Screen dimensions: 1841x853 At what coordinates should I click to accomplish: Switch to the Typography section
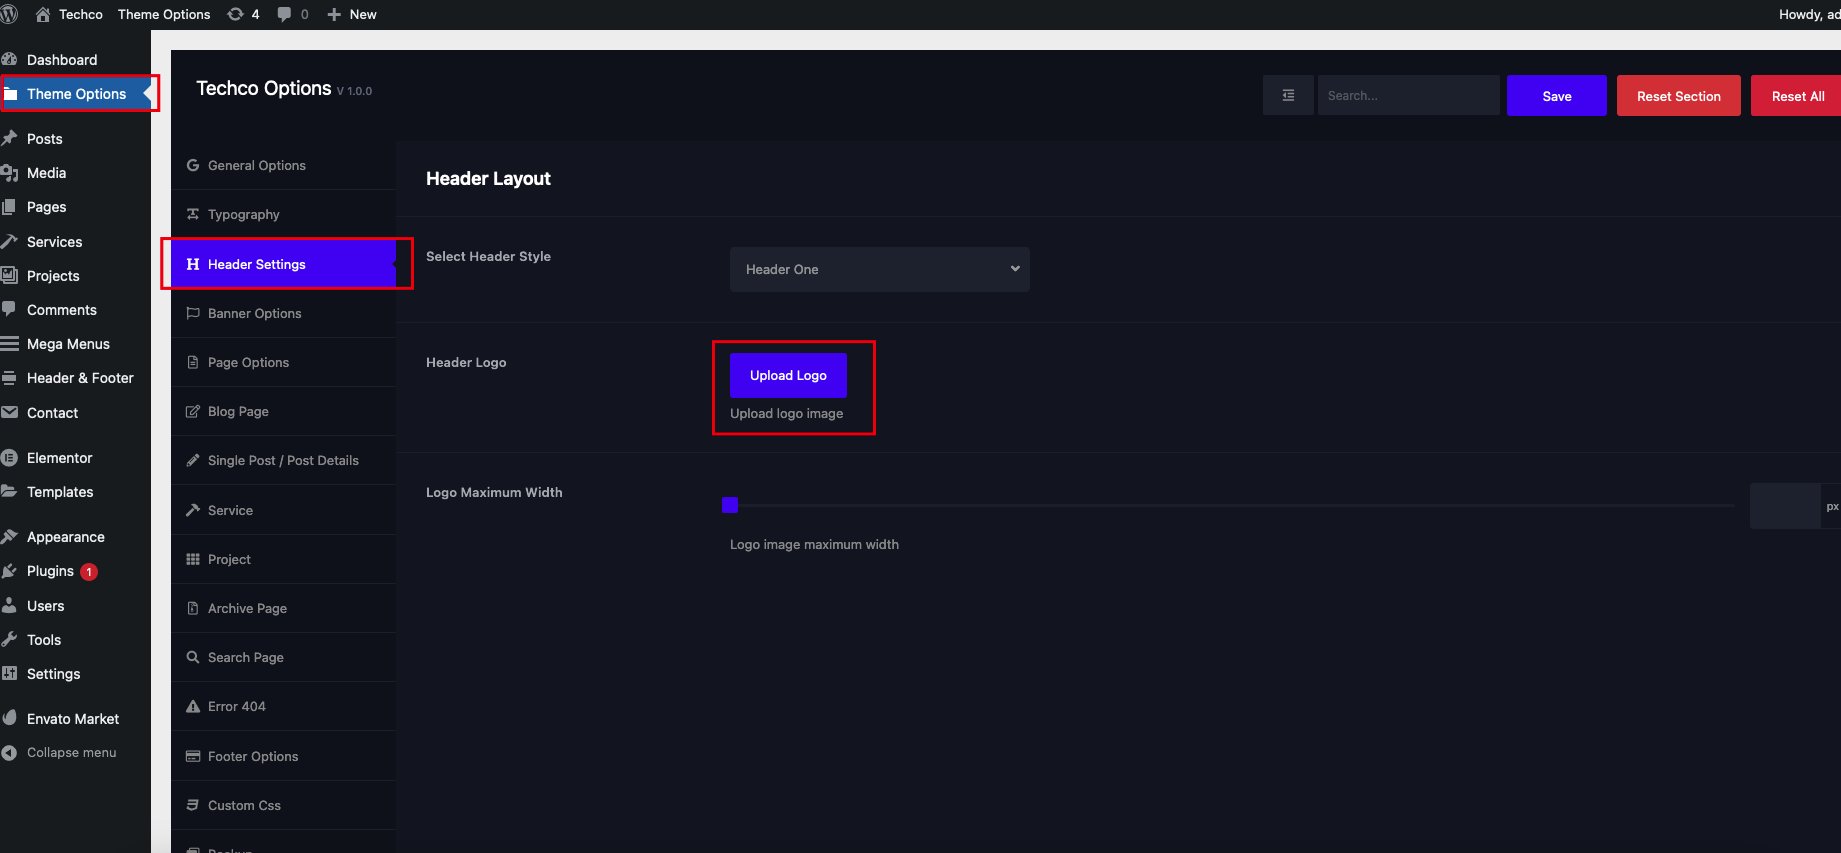(243, 215)
